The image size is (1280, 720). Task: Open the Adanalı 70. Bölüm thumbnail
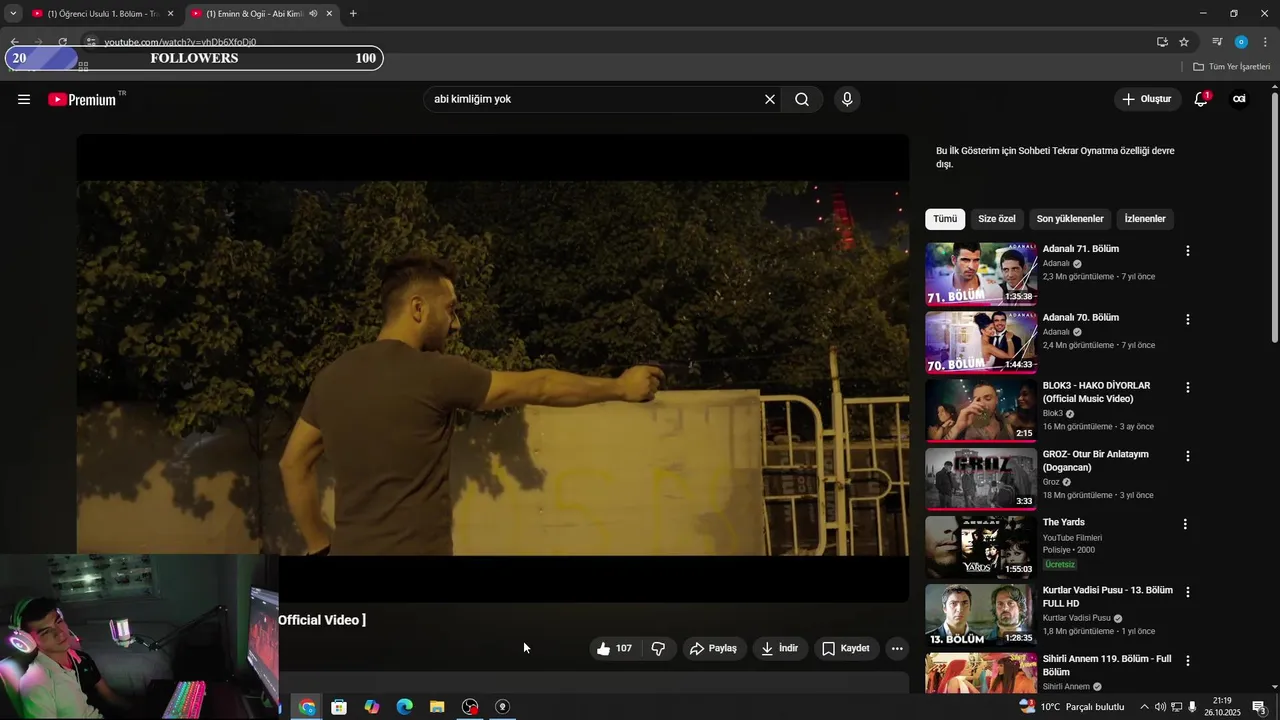tap(981, 342)
